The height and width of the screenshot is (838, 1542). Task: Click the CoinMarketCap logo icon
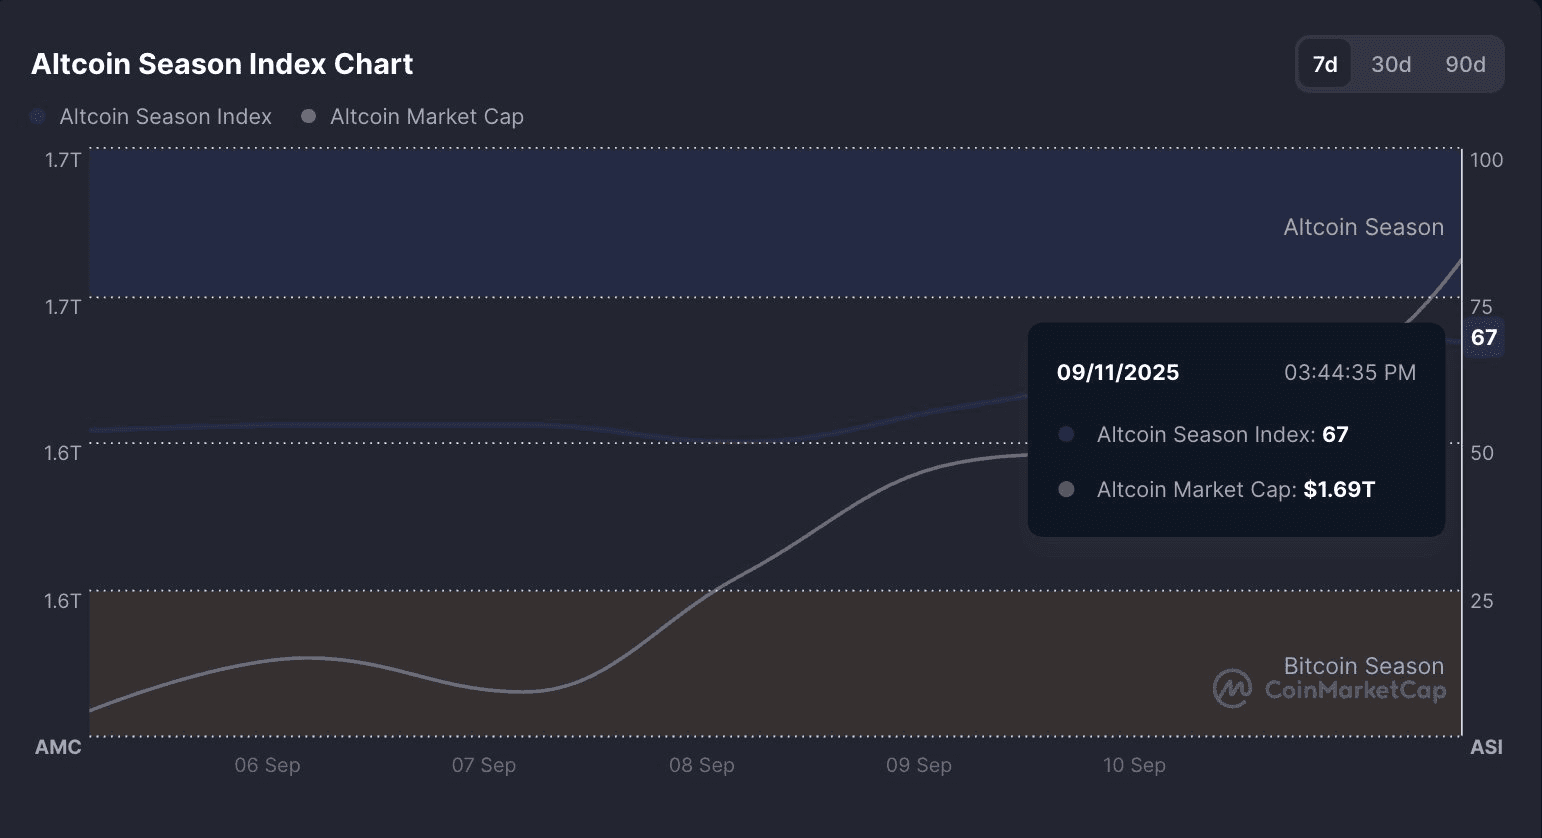[1232, 689]
